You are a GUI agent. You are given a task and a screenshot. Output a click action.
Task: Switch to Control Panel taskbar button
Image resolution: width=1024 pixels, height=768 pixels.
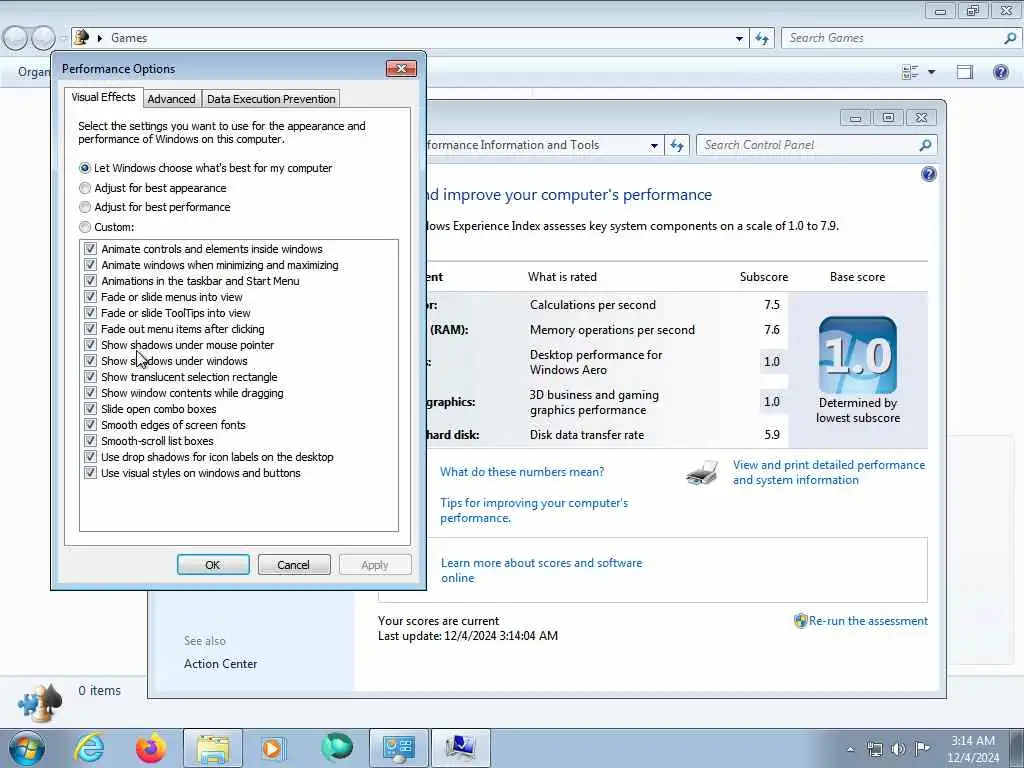click(398, 748)
